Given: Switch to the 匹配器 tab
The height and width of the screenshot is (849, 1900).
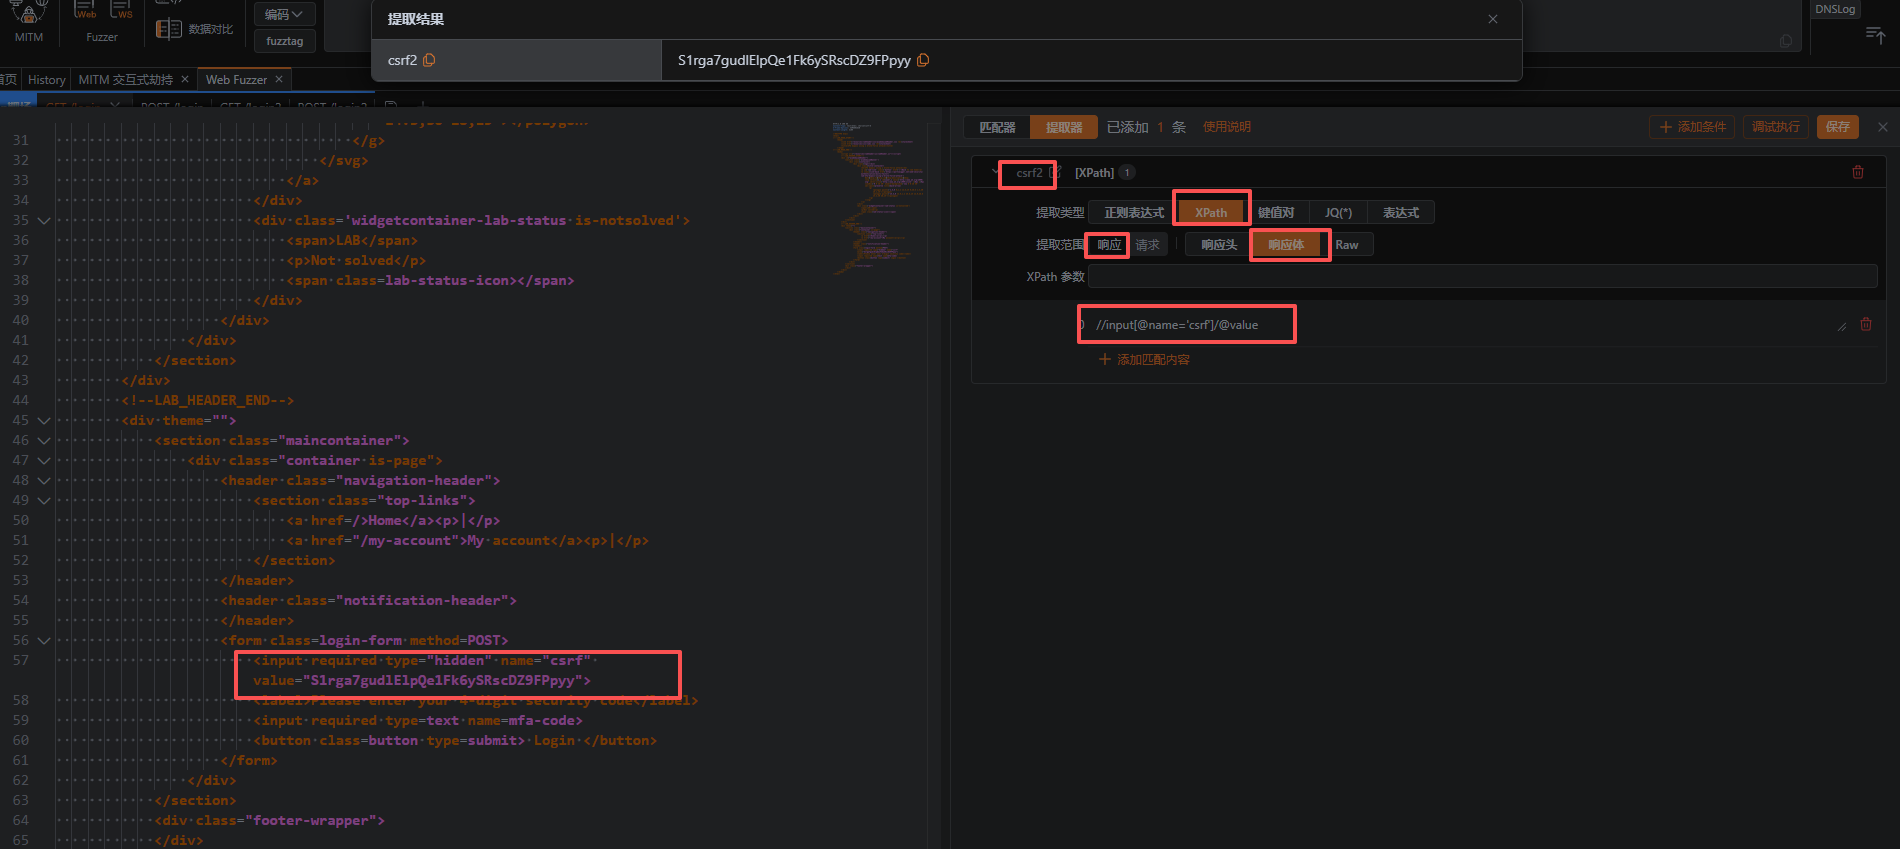Looking at the screenshot, I should pos(997,127).
